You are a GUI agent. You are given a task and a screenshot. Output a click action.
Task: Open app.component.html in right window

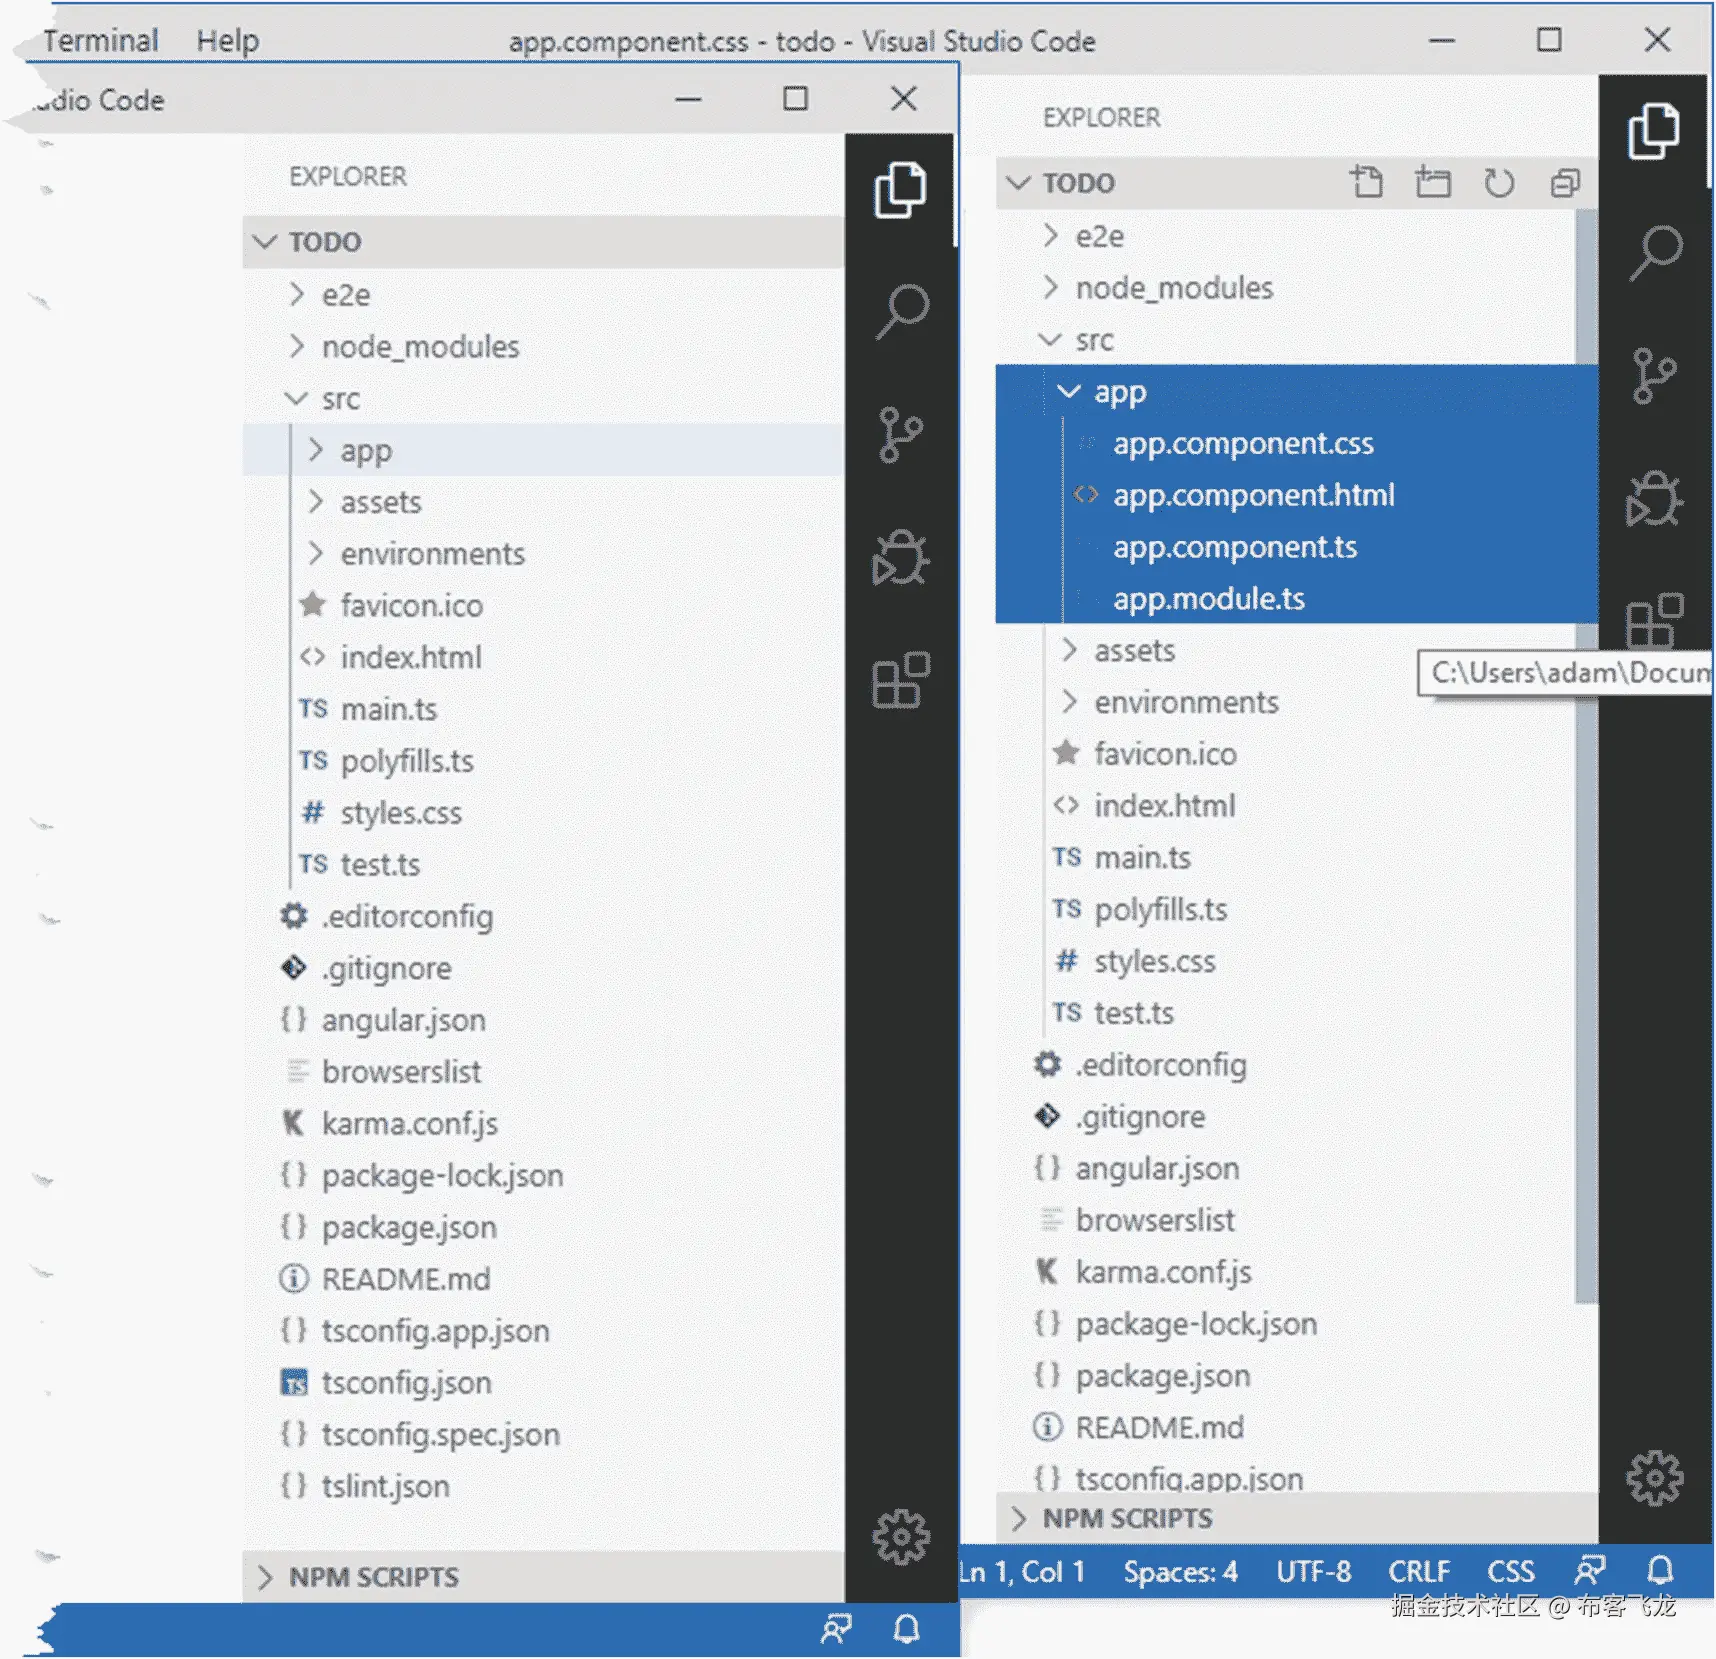1296,496
